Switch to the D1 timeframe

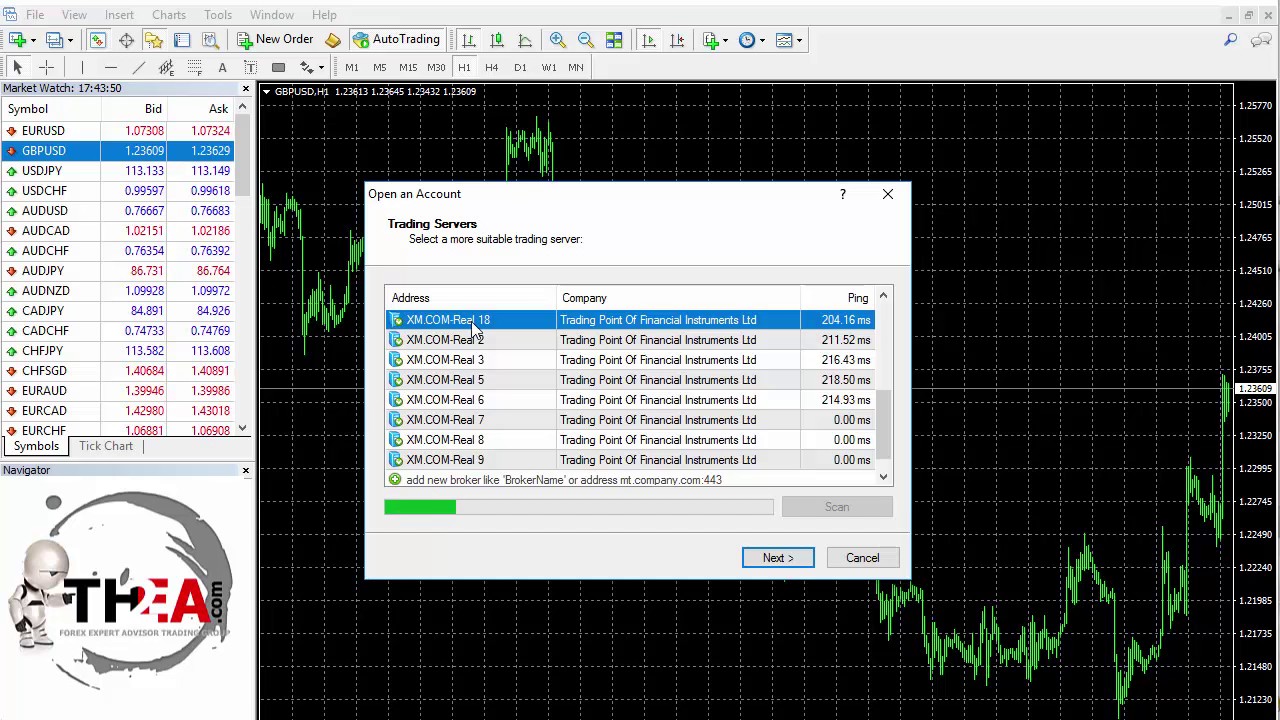click(520, 67)
